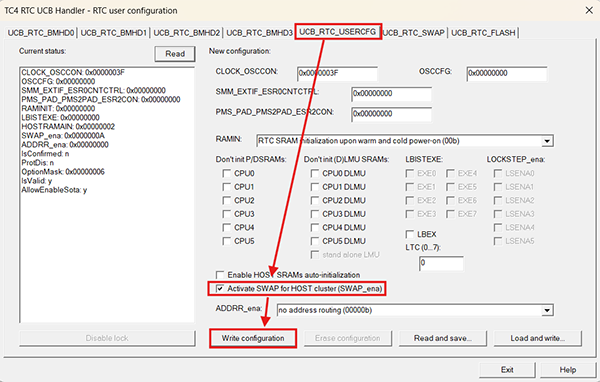Go to the UCB_RTC_SWAP tab

click(414, 33)
